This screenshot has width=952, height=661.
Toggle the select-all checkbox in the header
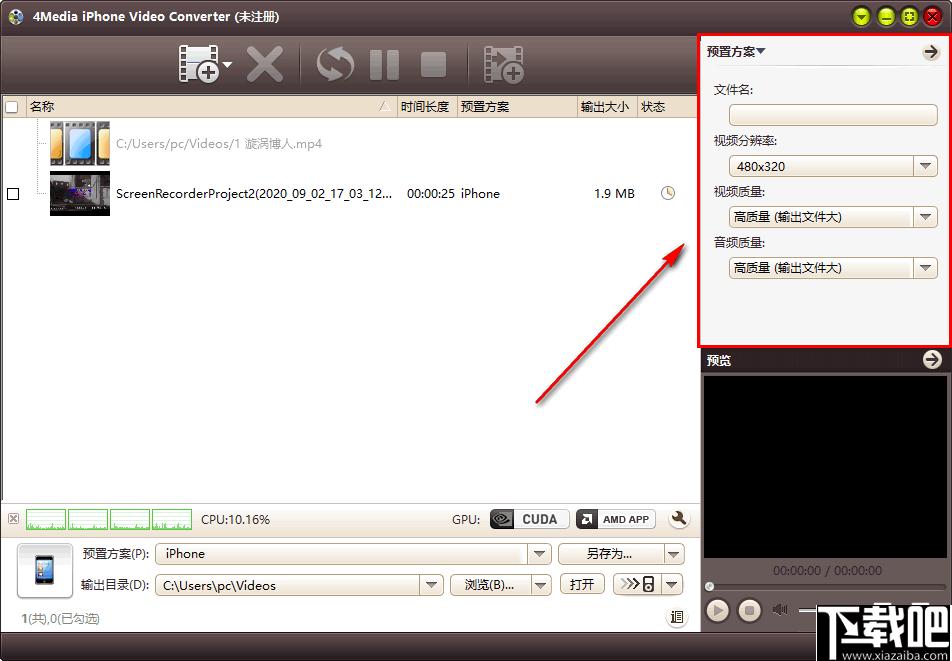coord(12,107)
